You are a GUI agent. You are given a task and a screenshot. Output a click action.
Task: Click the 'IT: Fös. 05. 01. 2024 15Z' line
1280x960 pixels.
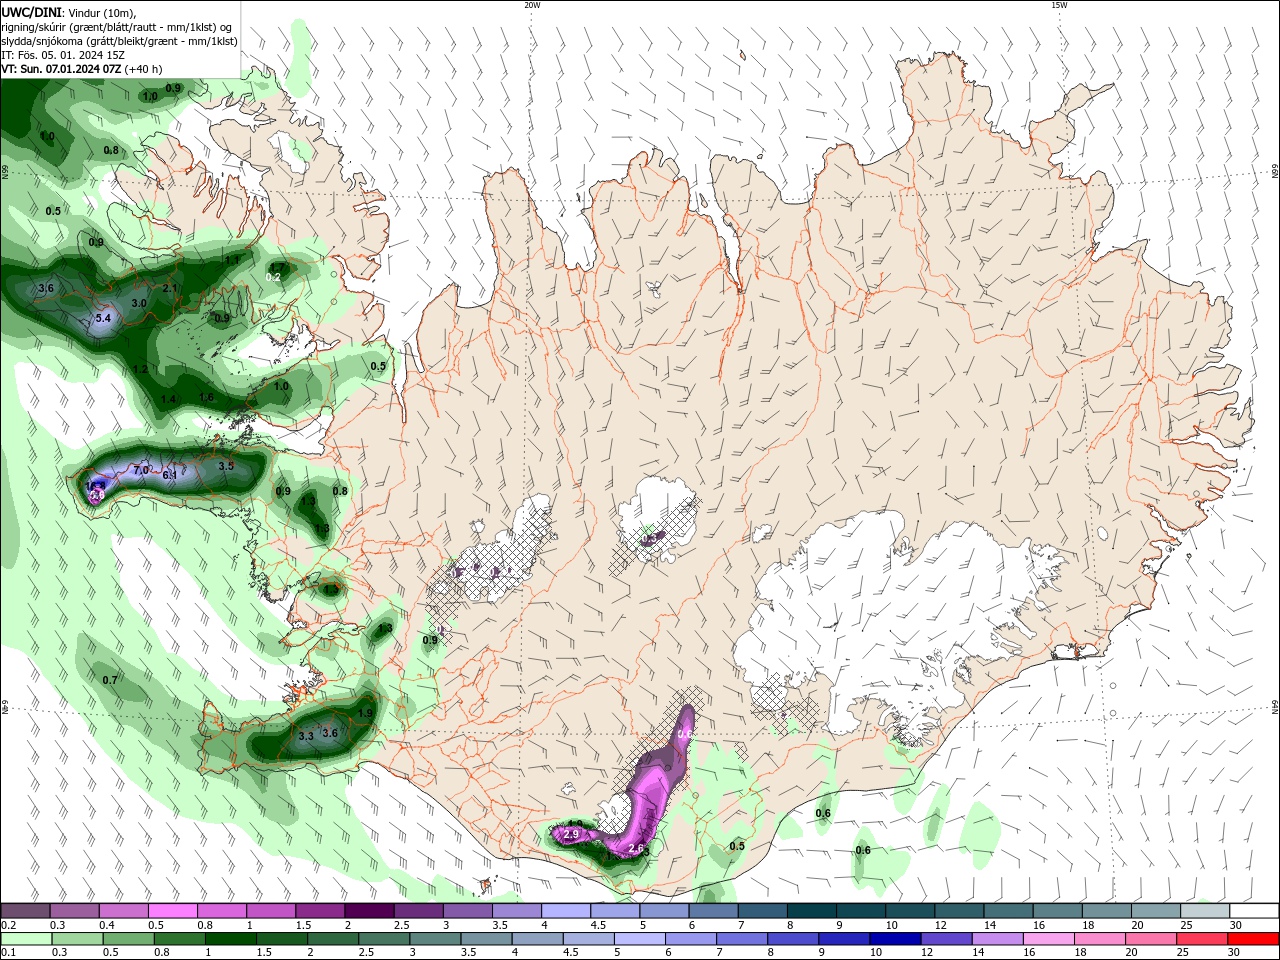pos(63,55)
